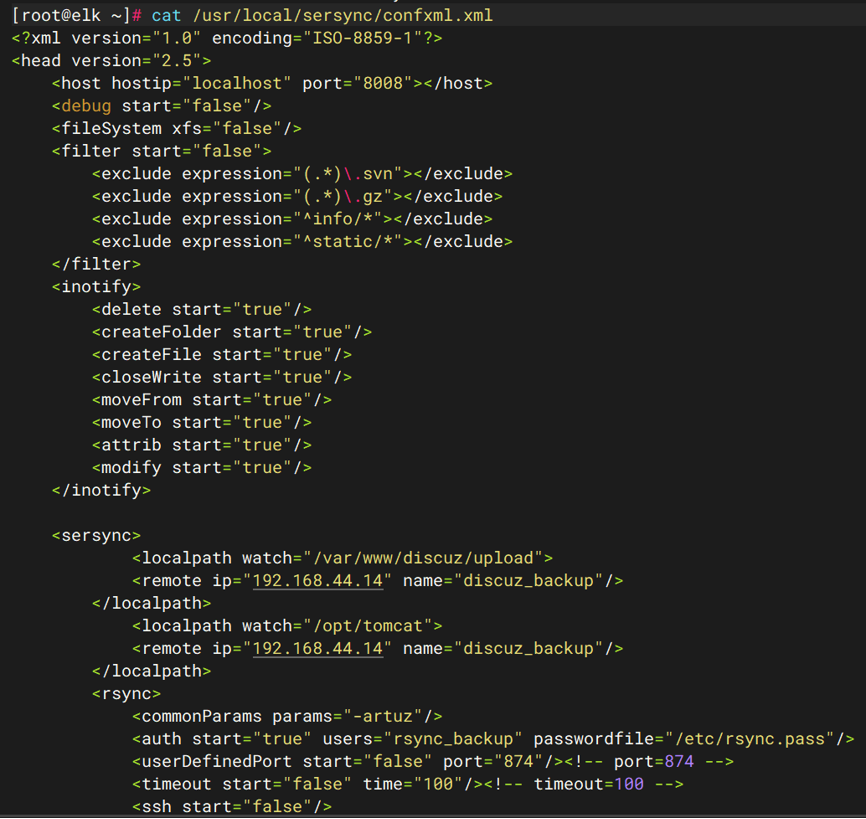Click the xml version declaration line
The width and height of the screenshot is (866, 819).
pyautogui.click(x=227, y=38)
